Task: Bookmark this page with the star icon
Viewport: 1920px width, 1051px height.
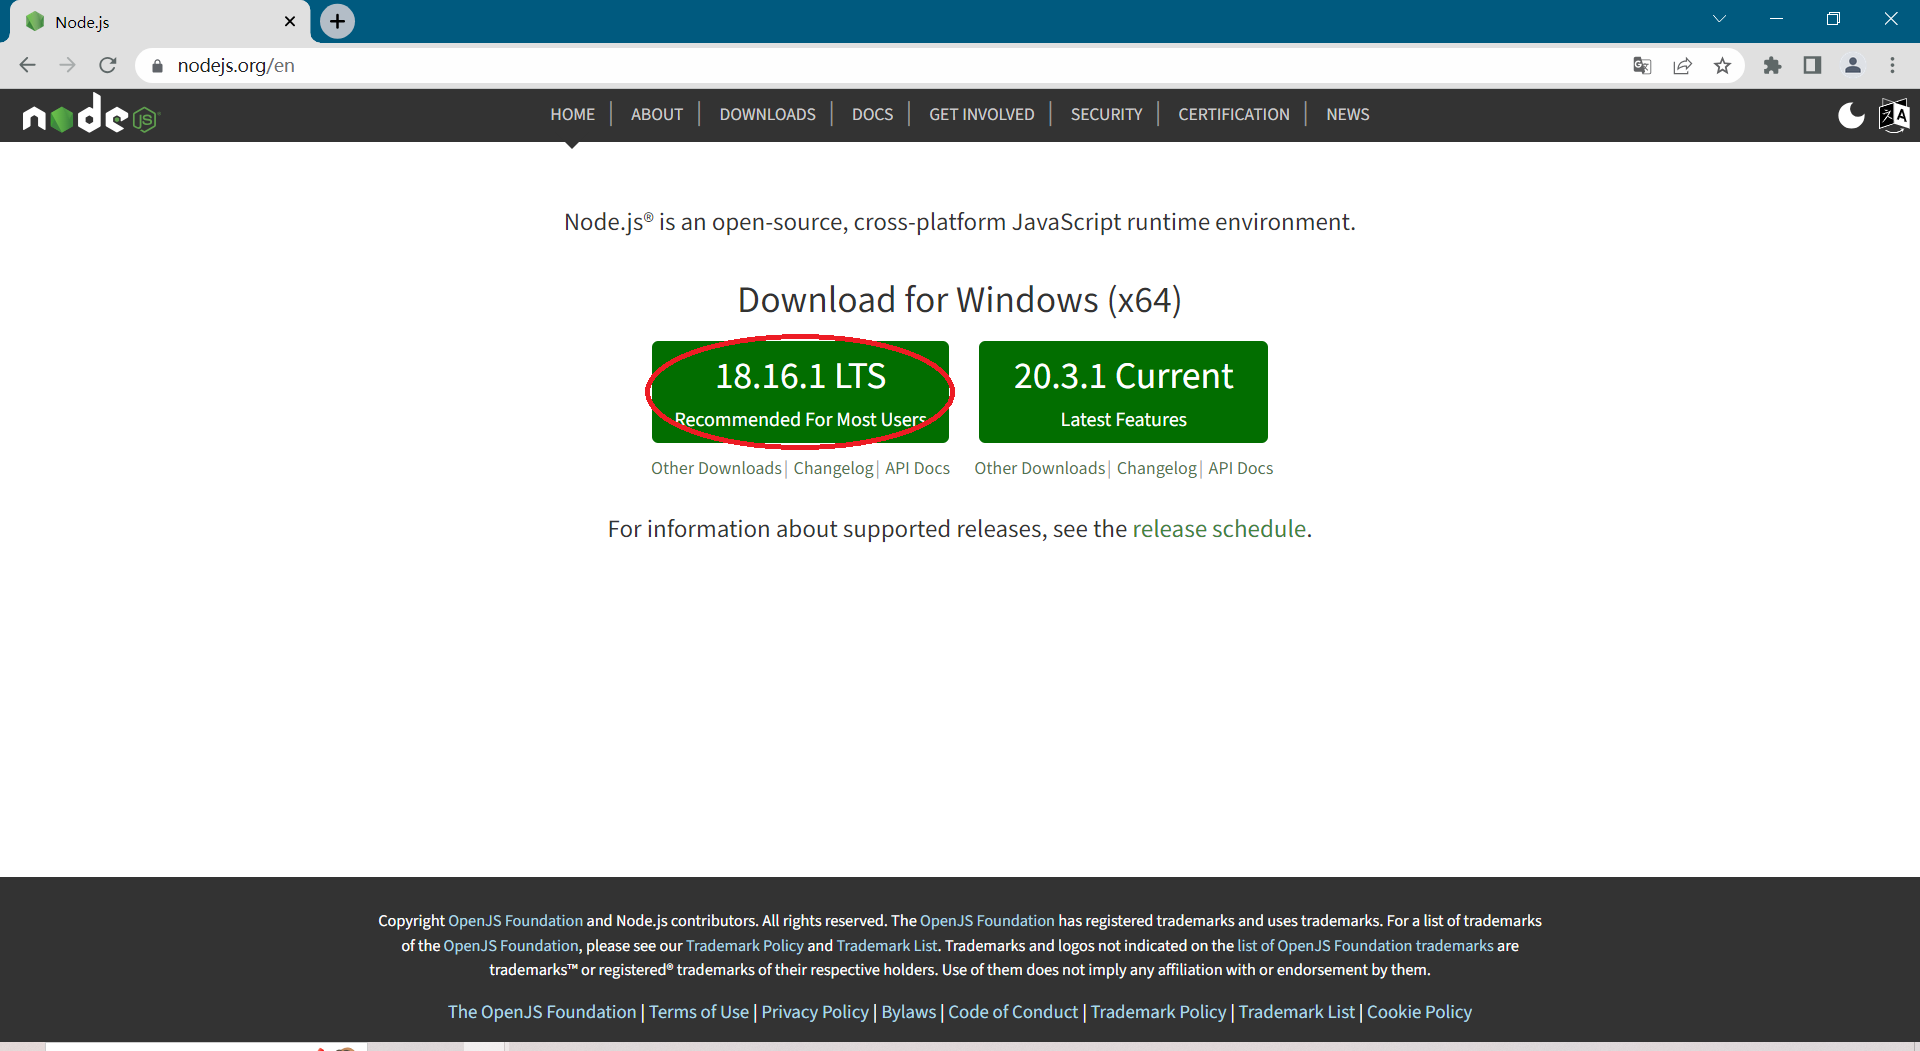Action: pyautogui.click(x=1722, y=66)
